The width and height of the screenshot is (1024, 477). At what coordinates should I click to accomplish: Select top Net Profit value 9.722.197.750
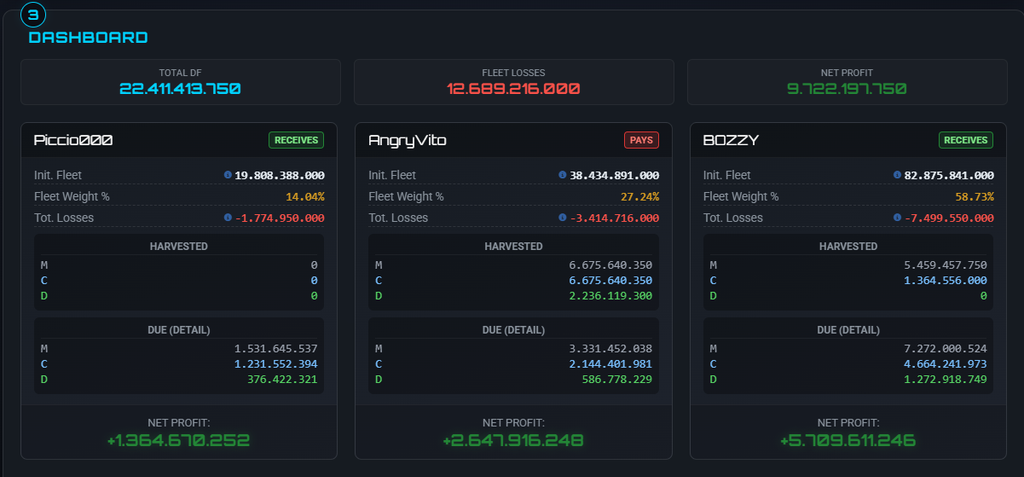(846, 88)
